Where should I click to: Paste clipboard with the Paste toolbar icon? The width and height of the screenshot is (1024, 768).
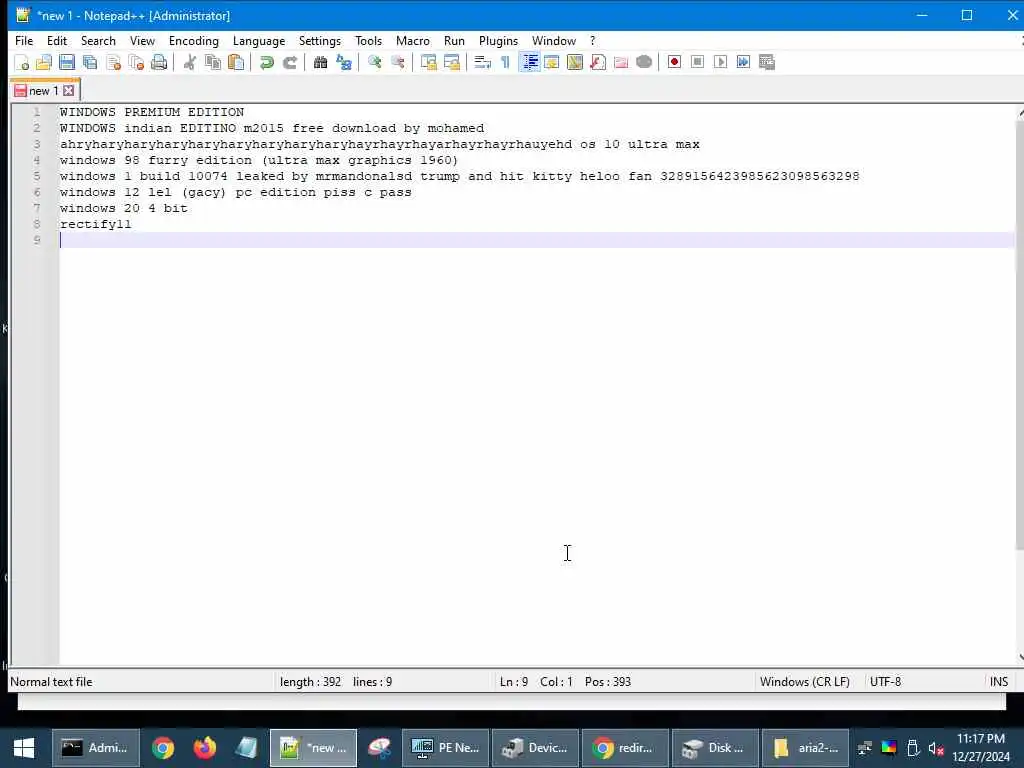[x=236, y=62]
